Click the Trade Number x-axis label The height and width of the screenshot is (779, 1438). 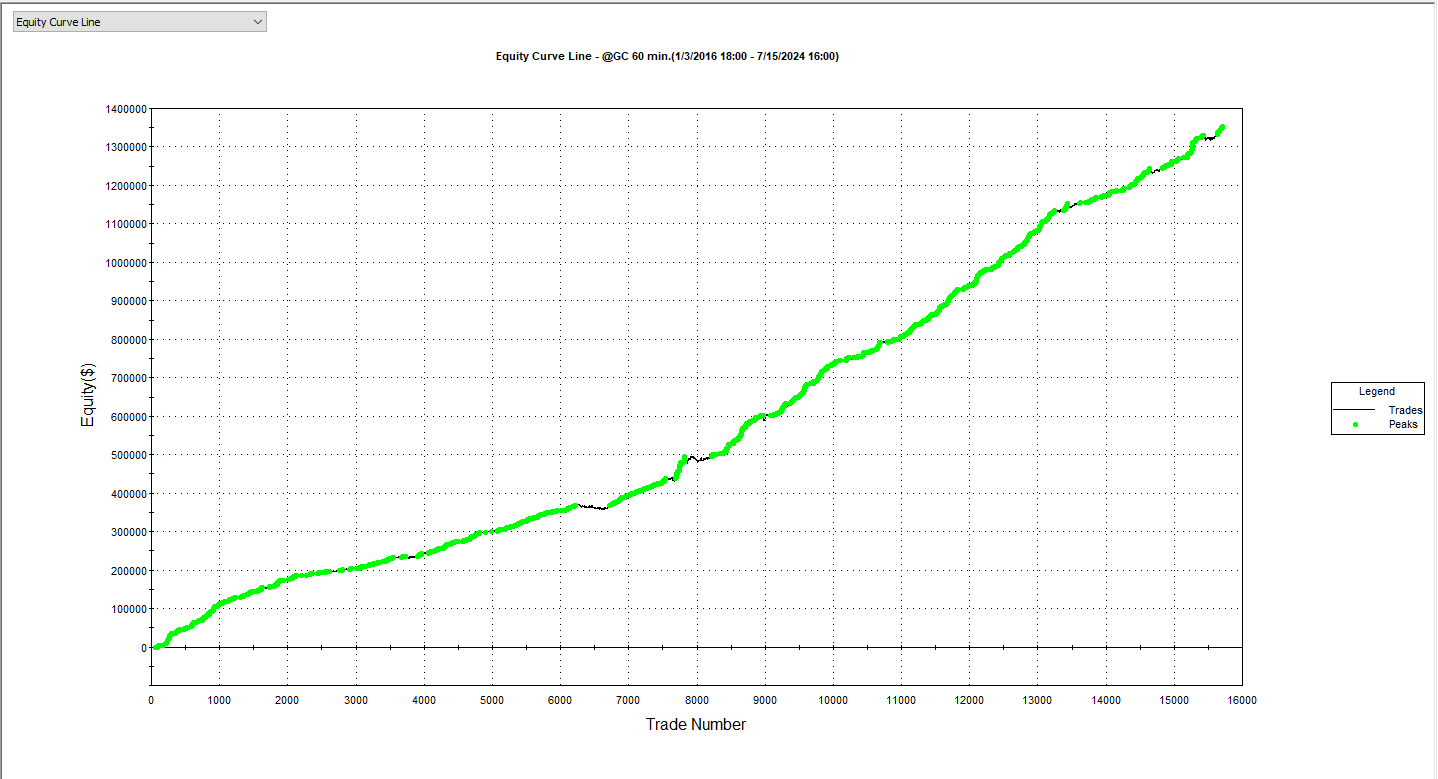click(695, 724)
